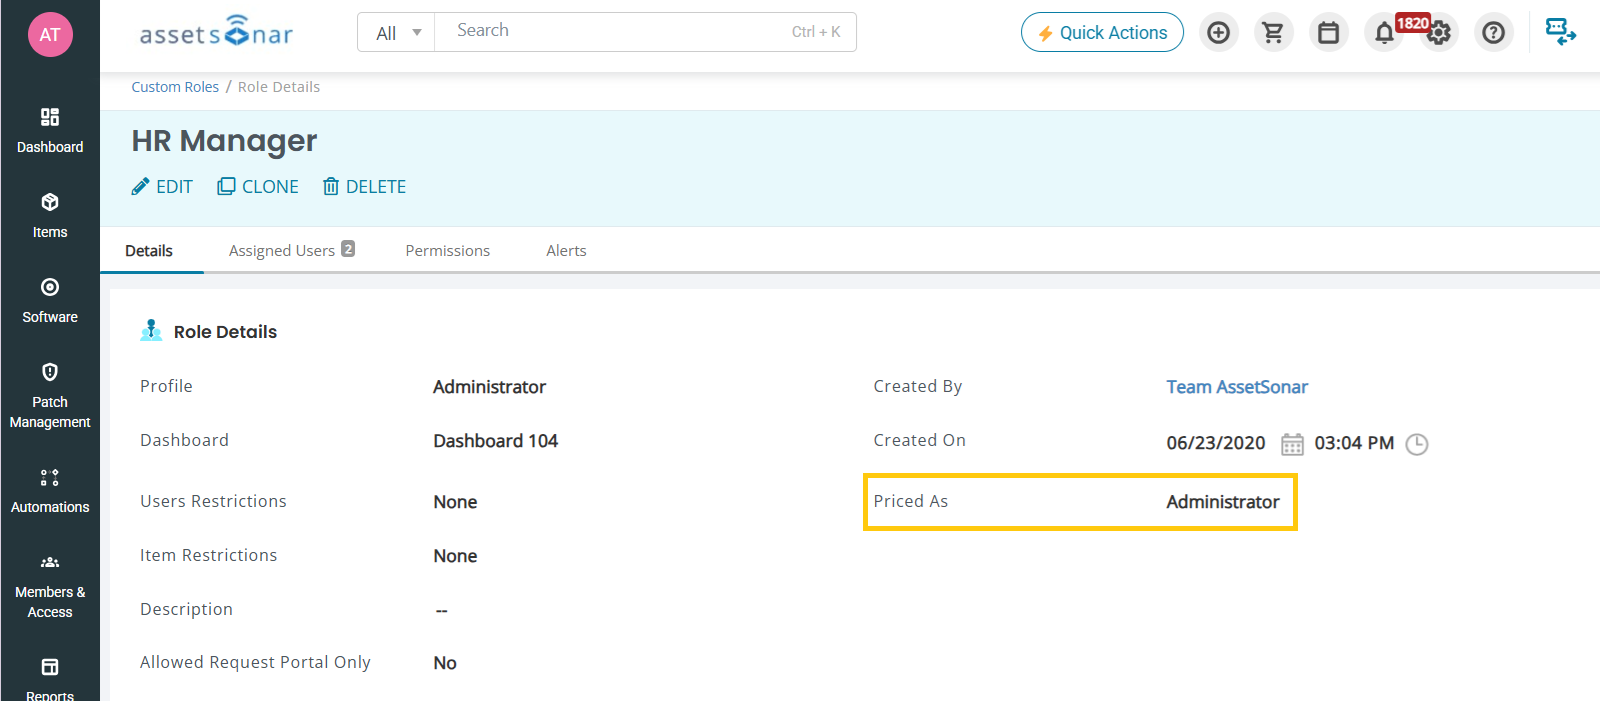This screenshot has width=1600, height=701.
Task: Go to Custom Roles breadcrumb
Action: 175,87
